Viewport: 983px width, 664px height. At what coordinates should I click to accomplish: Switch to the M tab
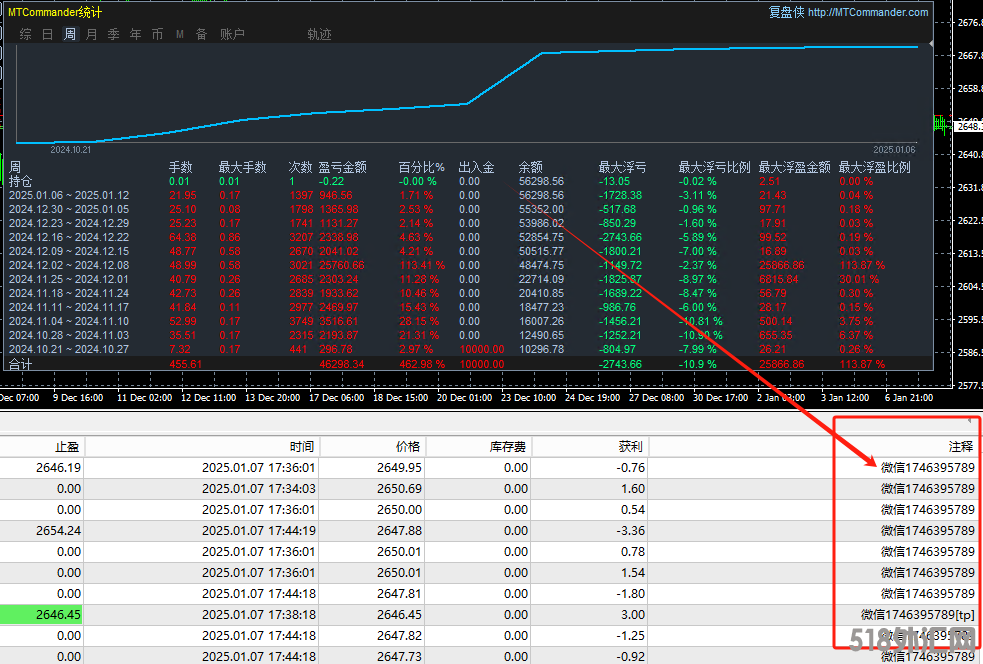click(180, 34)
